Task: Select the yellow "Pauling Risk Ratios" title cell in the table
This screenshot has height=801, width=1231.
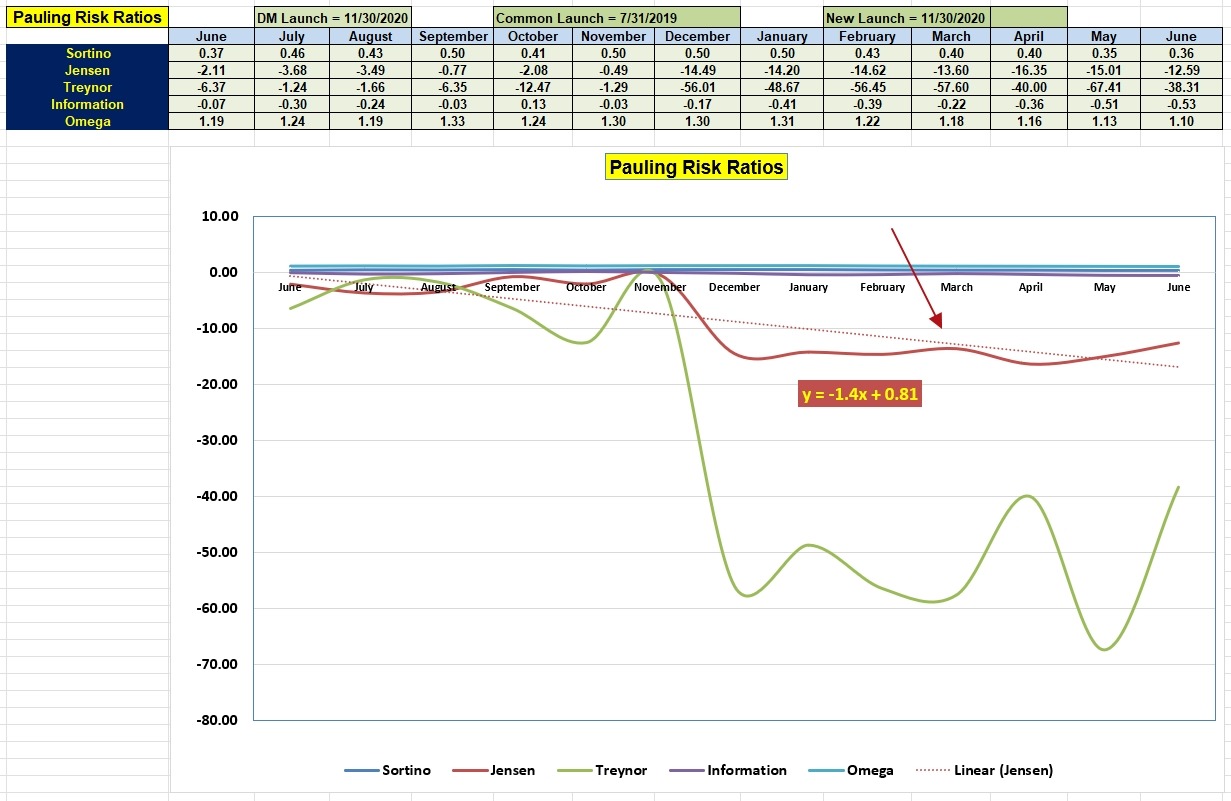Action: [85, 17]
